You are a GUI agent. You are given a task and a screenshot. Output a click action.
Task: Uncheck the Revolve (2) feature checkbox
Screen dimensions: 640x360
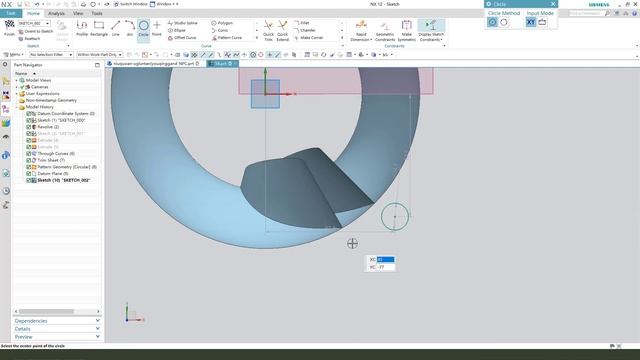point(29,127)
